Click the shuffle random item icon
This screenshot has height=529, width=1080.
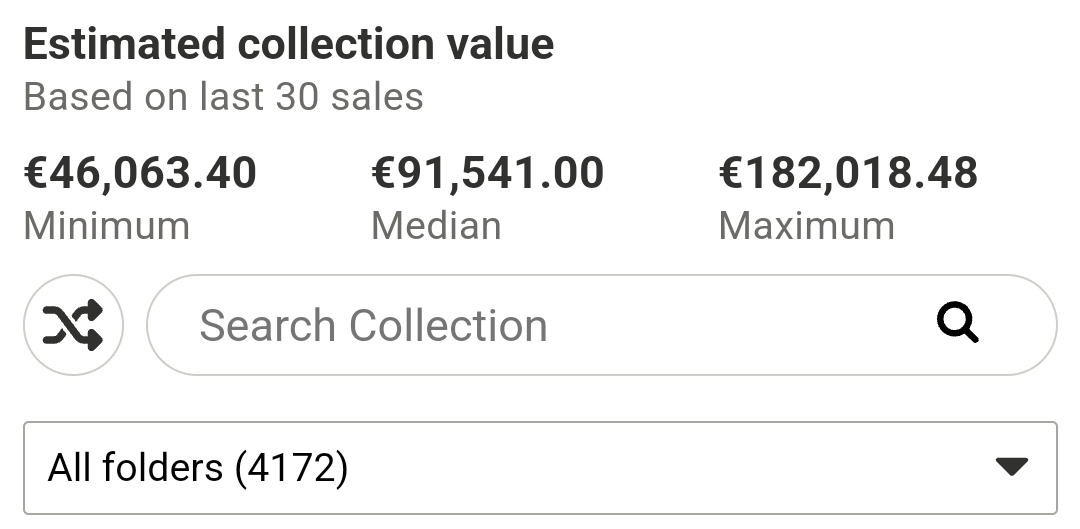[73, 325]
